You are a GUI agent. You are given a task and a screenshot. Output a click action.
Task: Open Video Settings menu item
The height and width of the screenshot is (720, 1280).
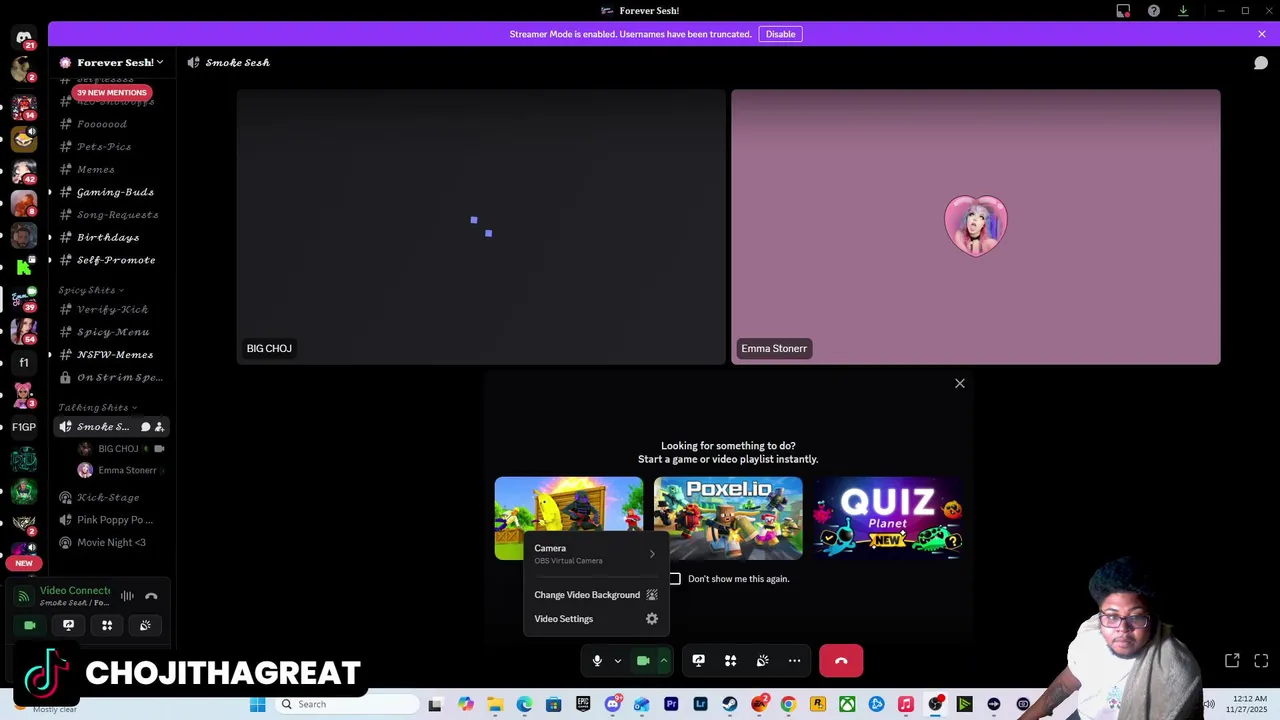[x=595, y=619]
